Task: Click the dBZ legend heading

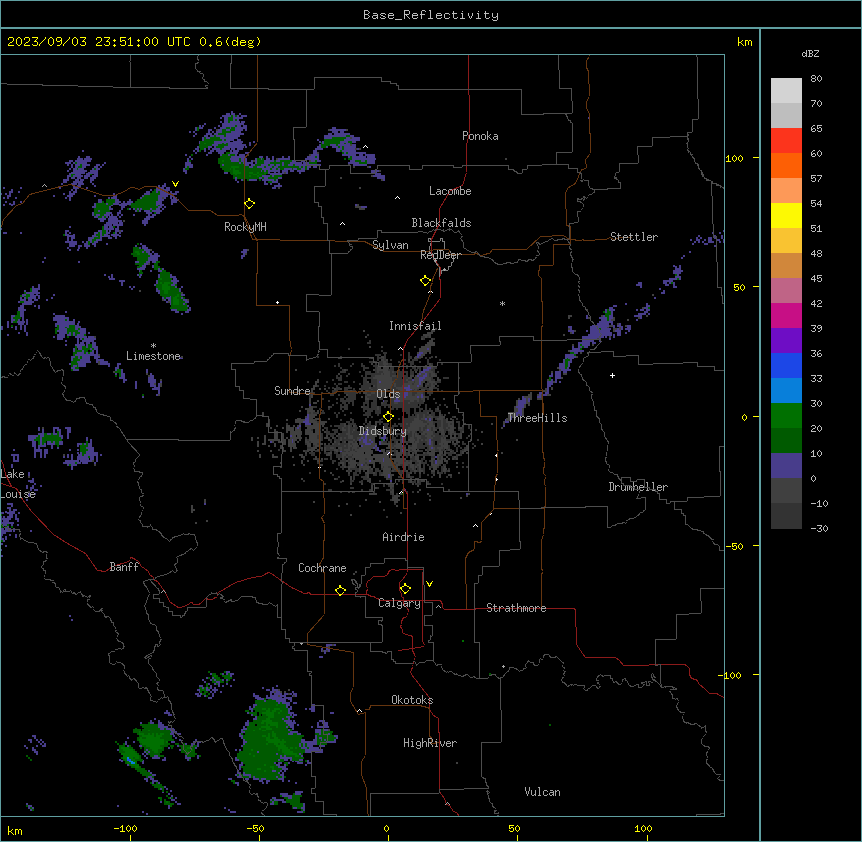Action: pyautogui.click(x=810, y=53)
